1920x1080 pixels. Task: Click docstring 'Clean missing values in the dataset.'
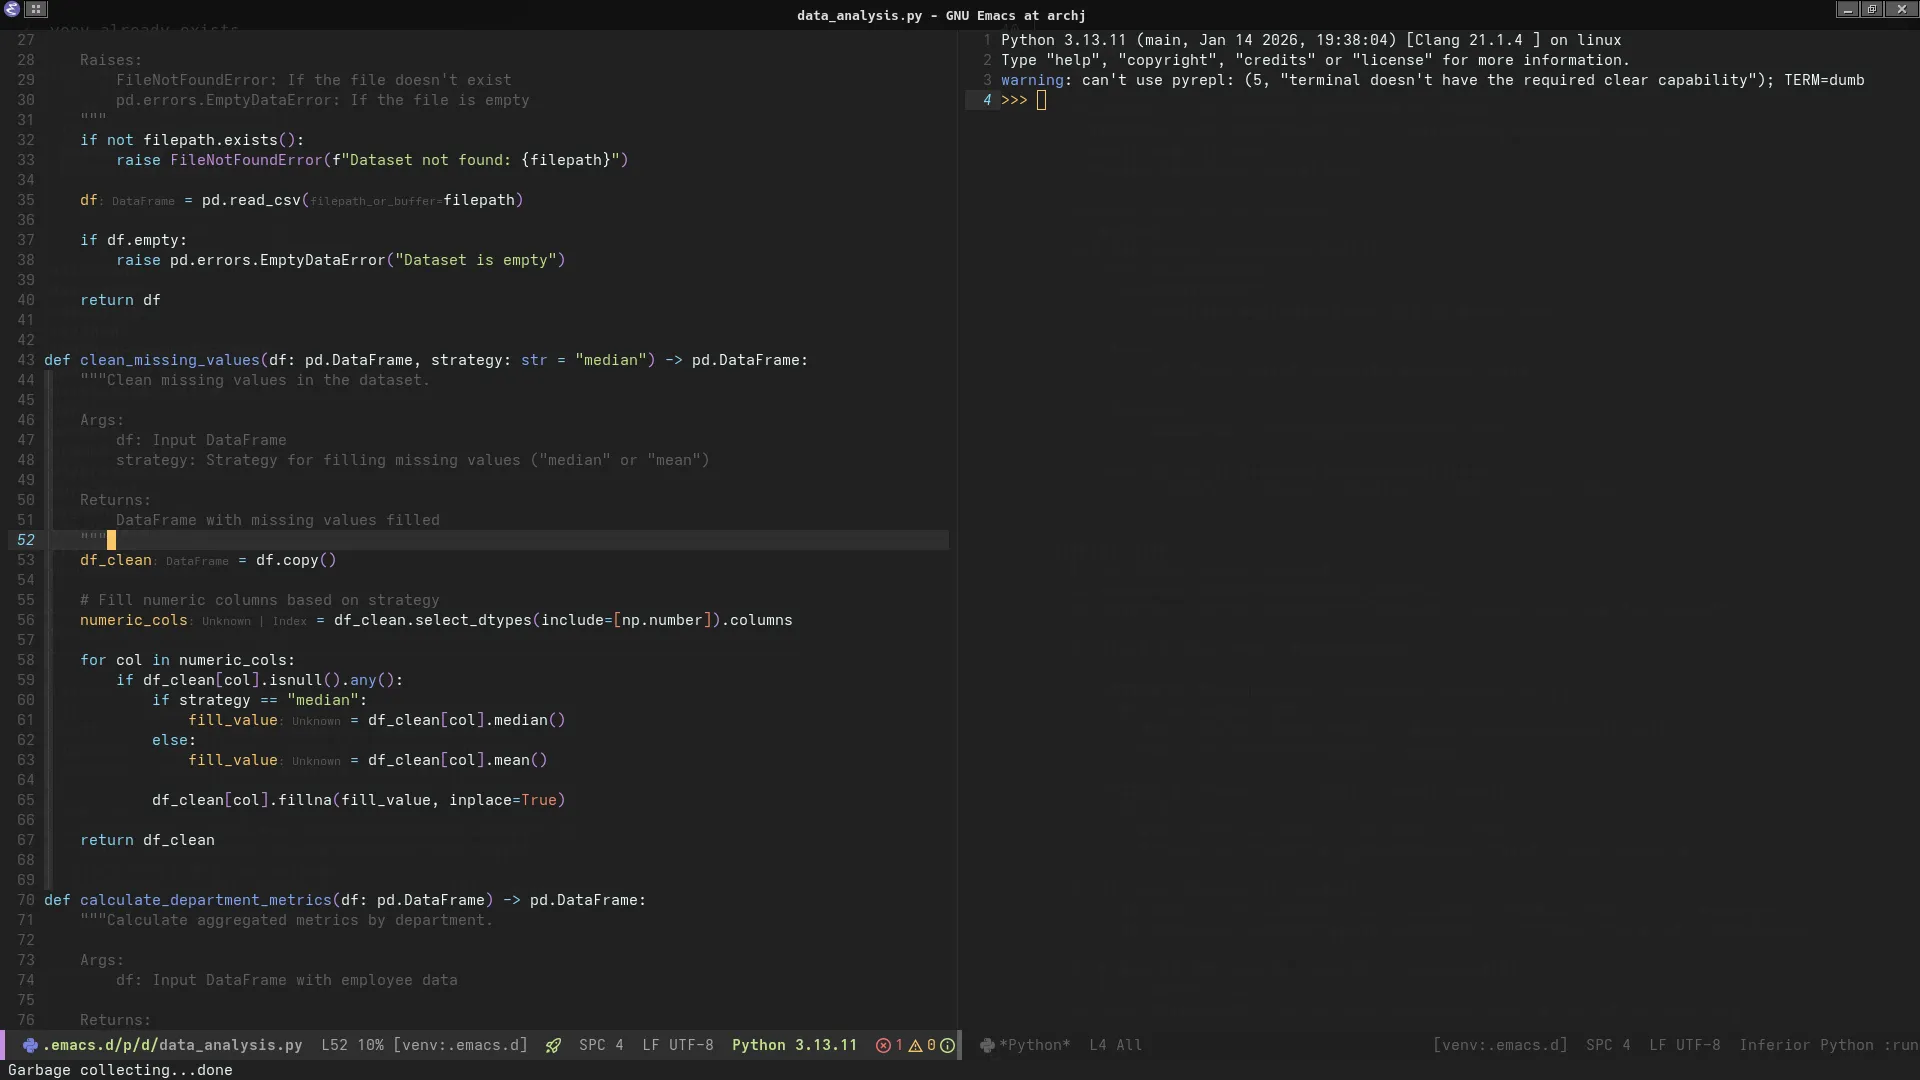point(268,380)
